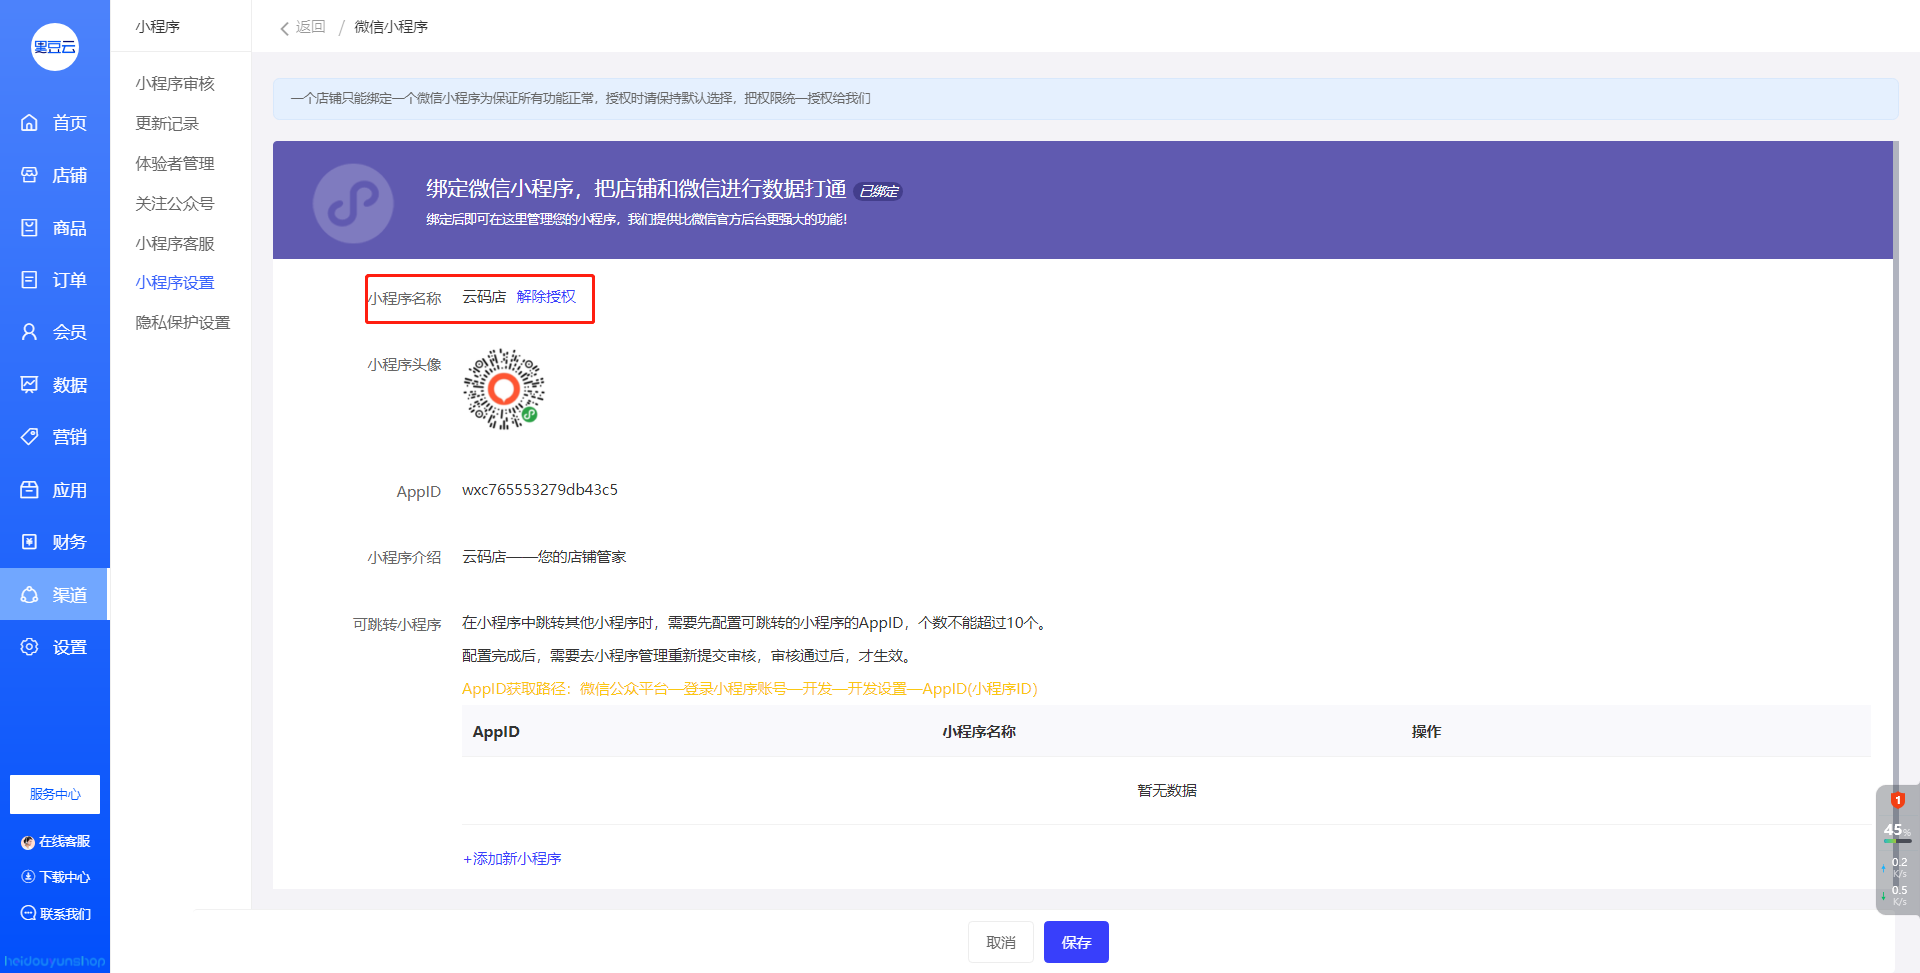Open 小程序客服 submenu item
This screenshot has width=1920, height=973.
pos(175,243)
